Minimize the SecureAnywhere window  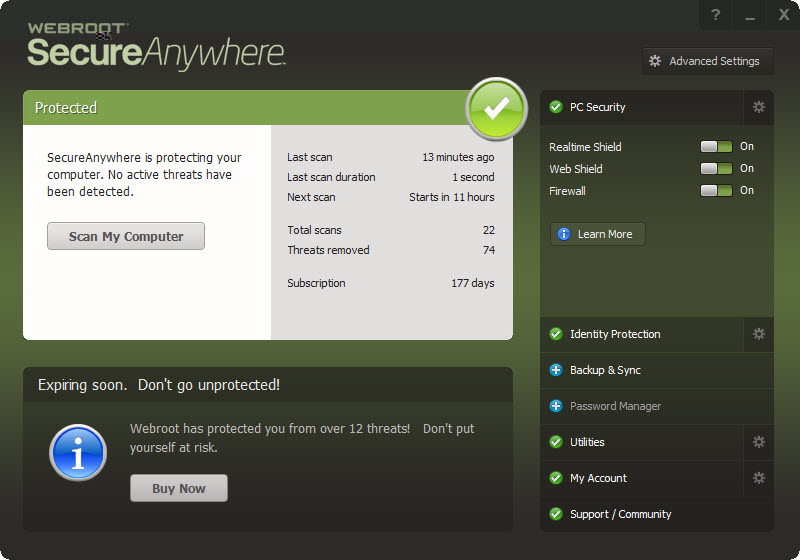749,15
